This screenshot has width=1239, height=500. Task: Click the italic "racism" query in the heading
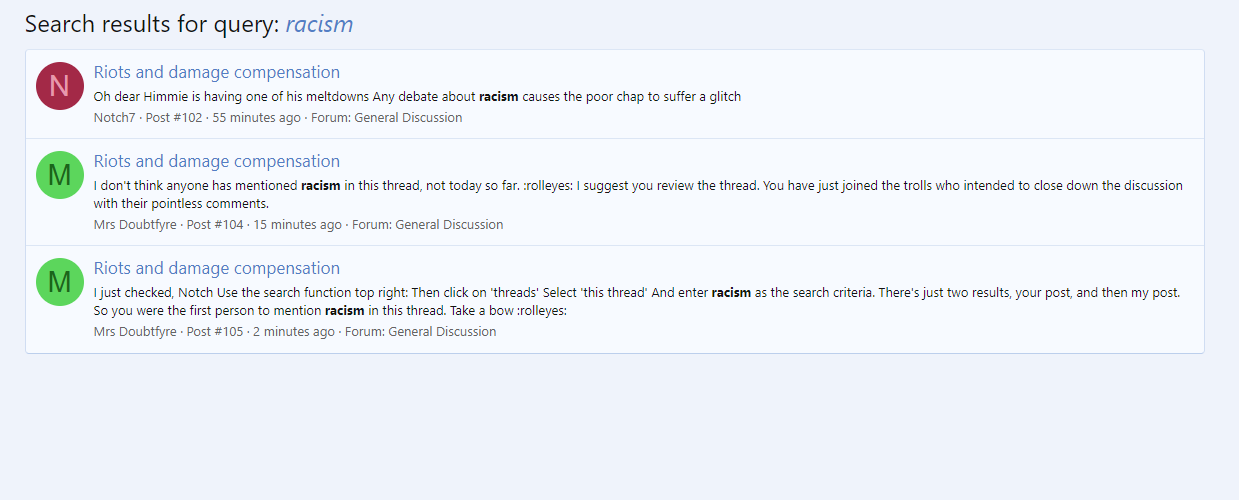click(319, 24)
